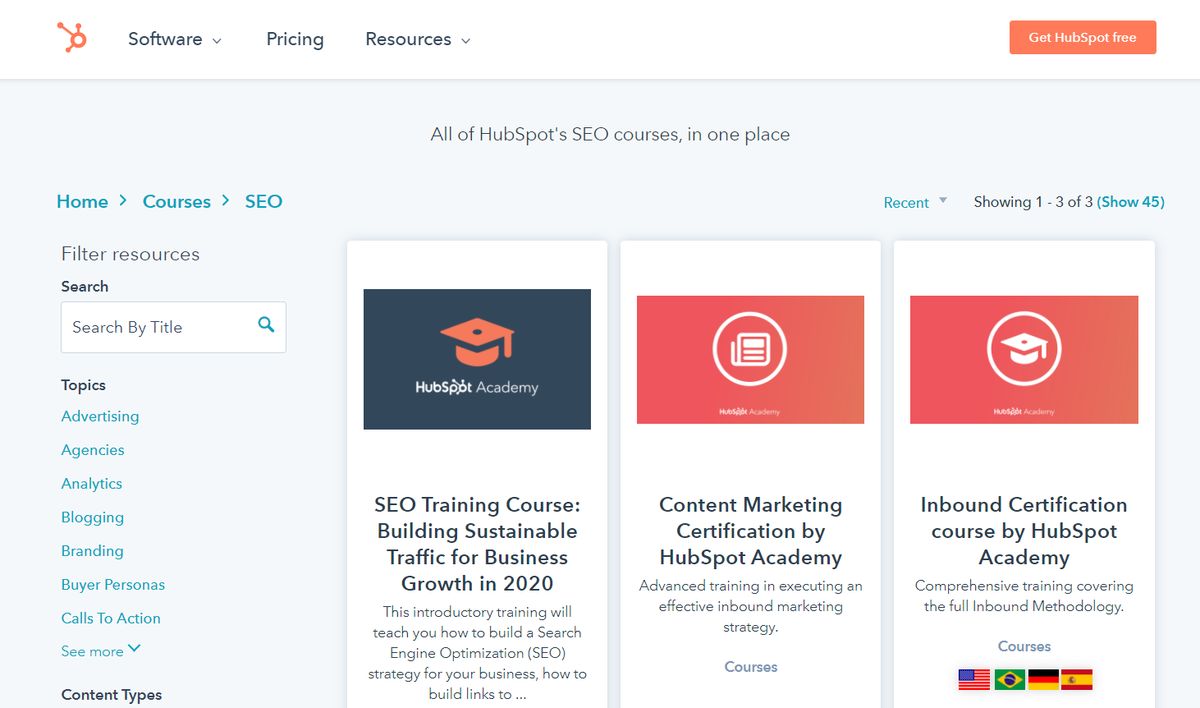The height and width of the screenshot is (708, 1200).
Task: Filter by Analytics topic
Action: coord(92,483)
